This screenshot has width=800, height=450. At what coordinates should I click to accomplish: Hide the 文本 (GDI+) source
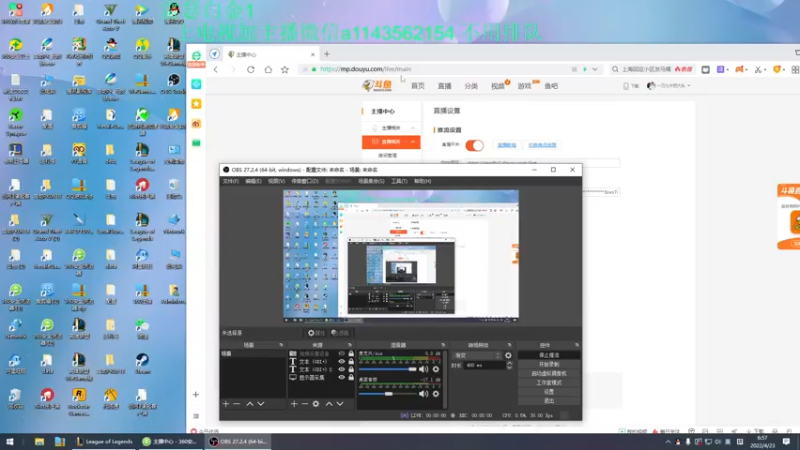coord(341,362)
